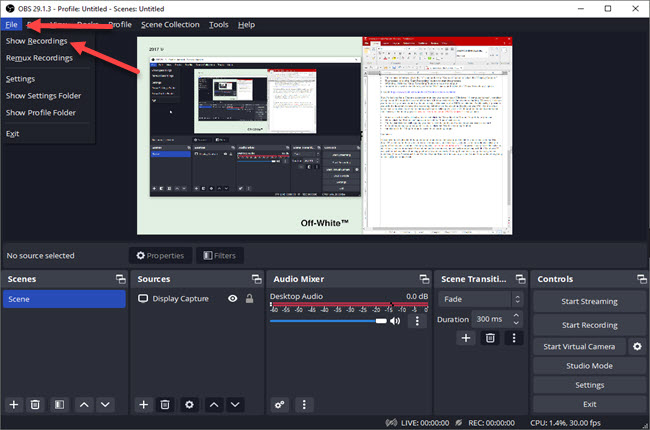Remove selected scene using trash icon
This screenshot has height=430, width=650.
point(35,404)
